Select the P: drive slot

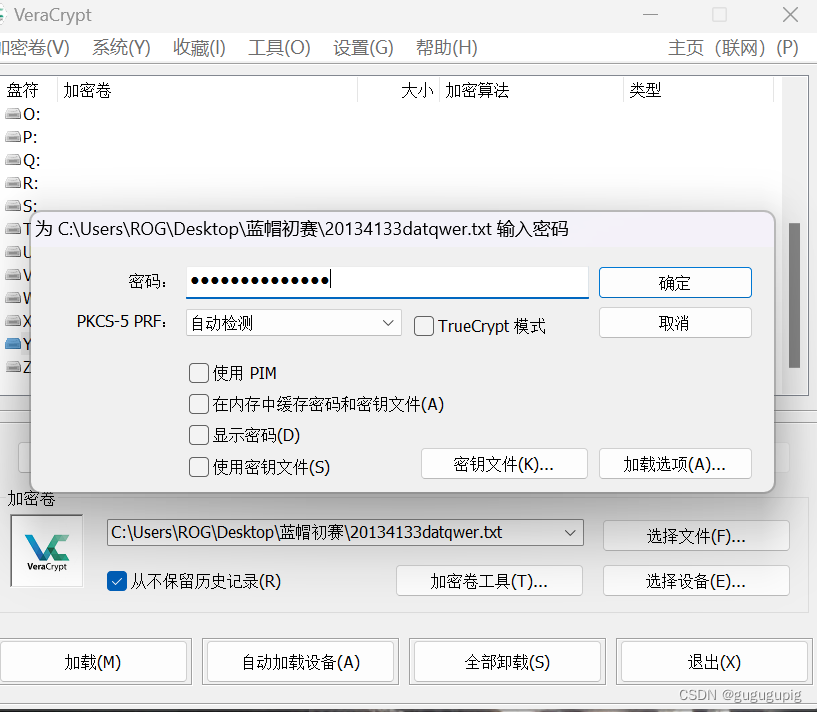pos(22,137)
